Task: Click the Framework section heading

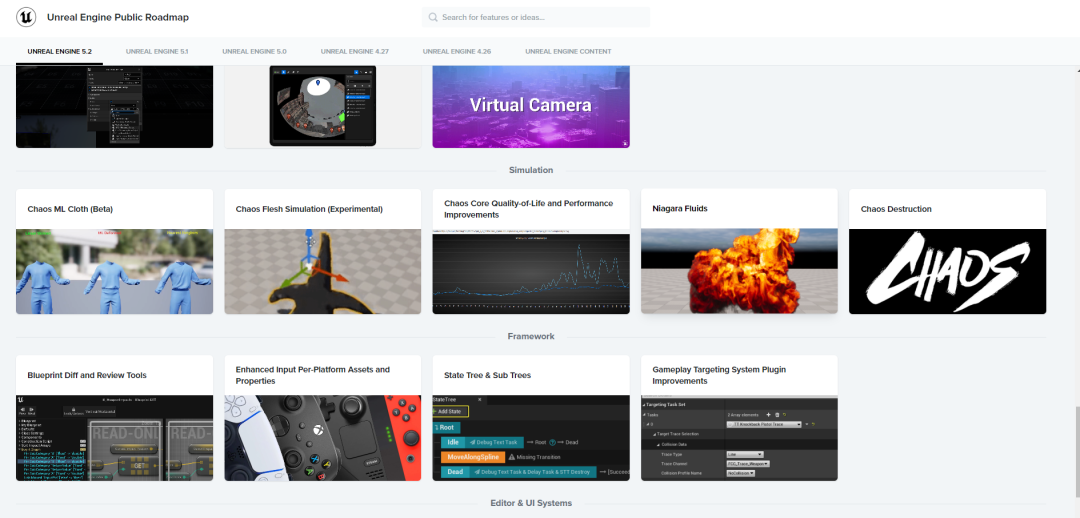Action: 531,337
